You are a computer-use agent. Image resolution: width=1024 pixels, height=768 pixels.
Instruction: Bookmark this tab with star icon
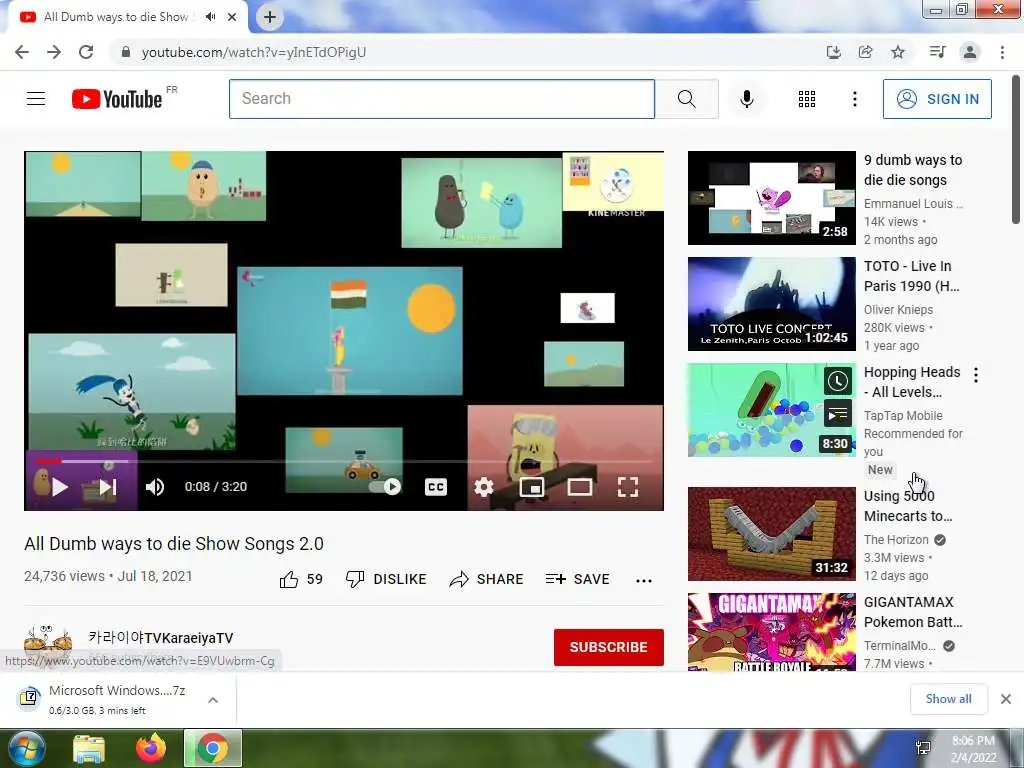pyautogui.click(x=898, y=52)
